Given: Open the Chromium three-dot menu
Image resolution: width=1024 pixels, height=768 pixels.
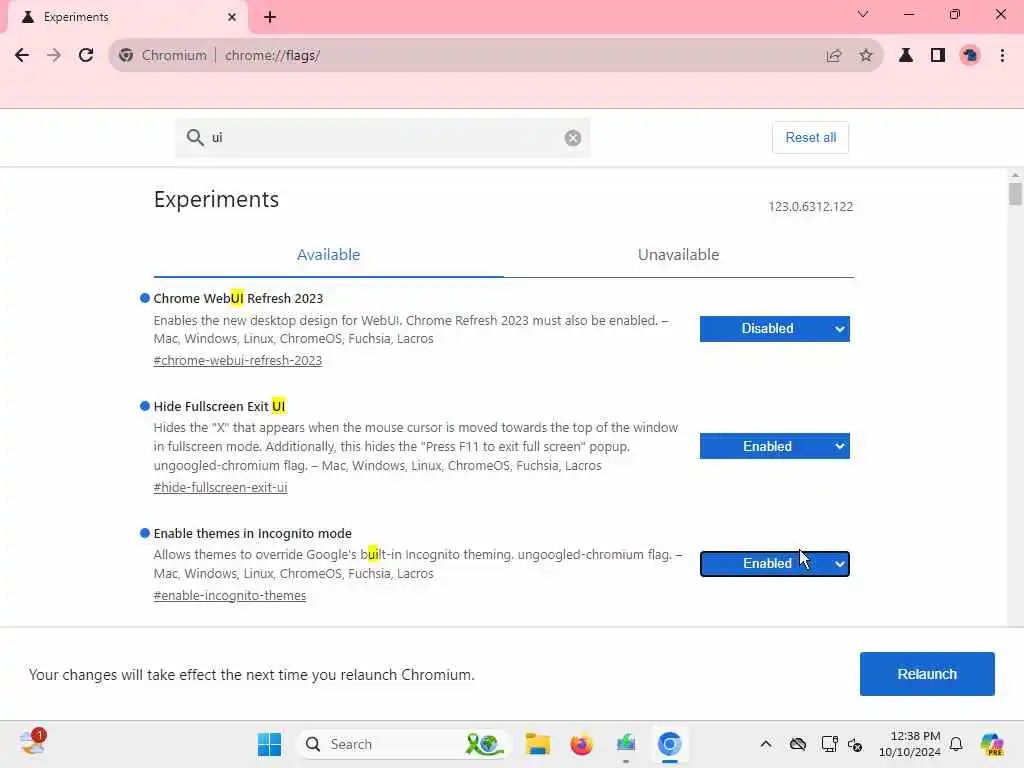Looking at the screenshot, I should pyautogui.click(x=1002, y=56).
